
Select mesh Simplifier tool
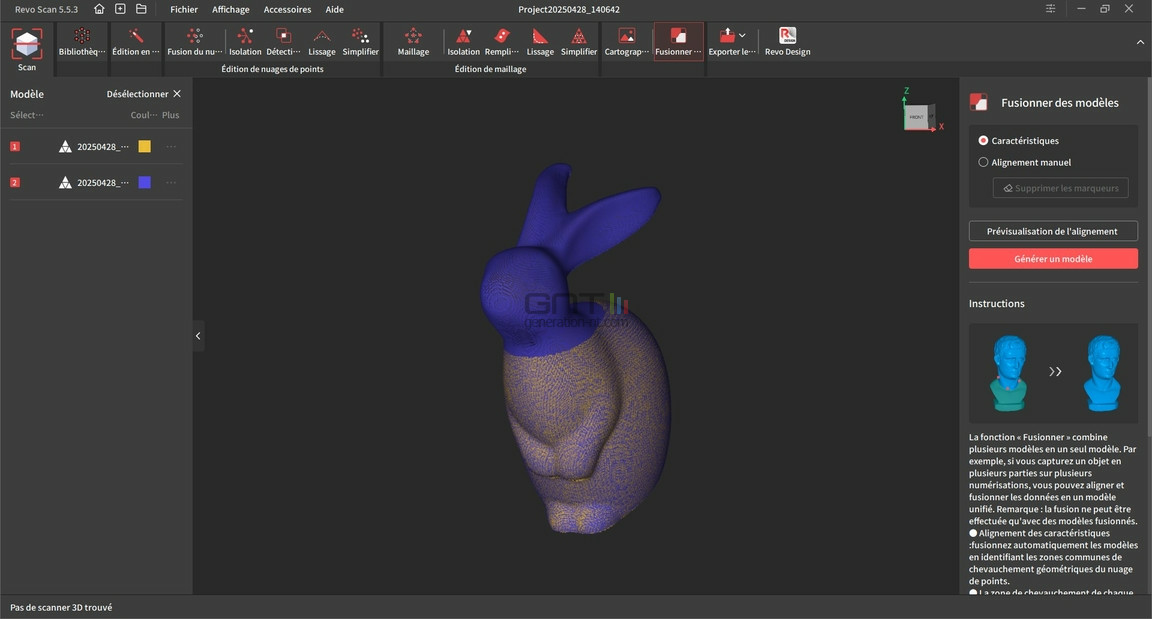[579, 42]
